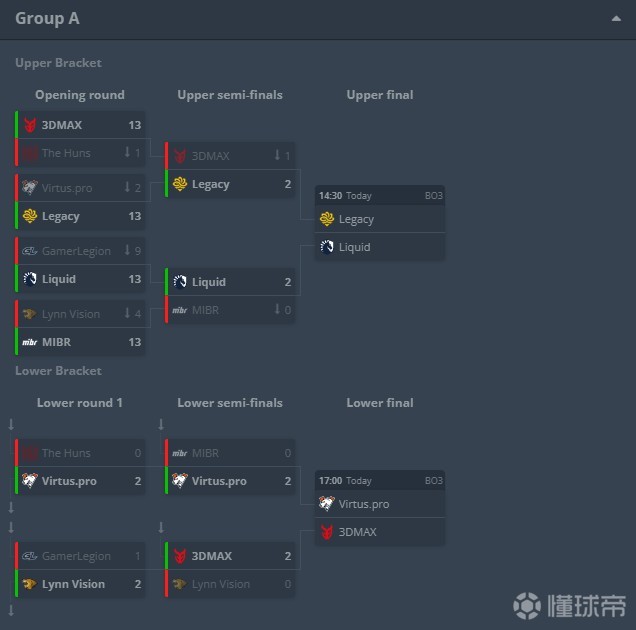Click The Huns logo in Opening round

point(30,153)
